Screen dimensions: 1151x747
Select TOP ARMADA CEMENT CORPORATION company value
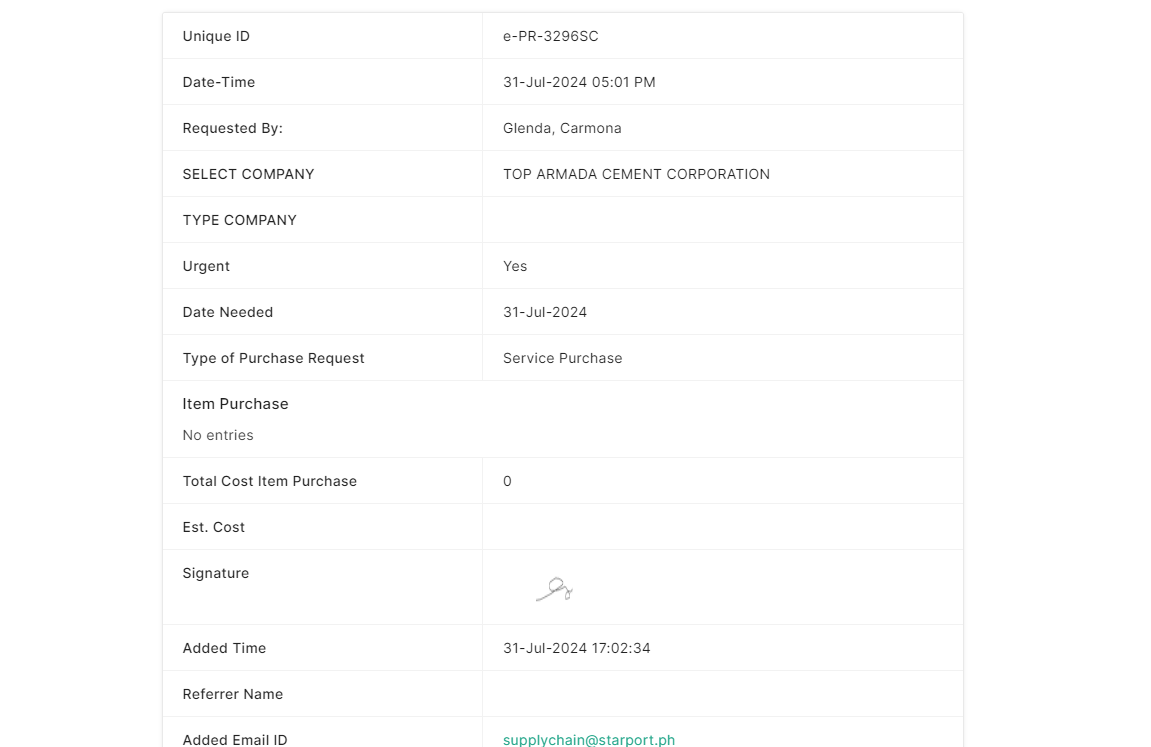(x=636, y=174)
